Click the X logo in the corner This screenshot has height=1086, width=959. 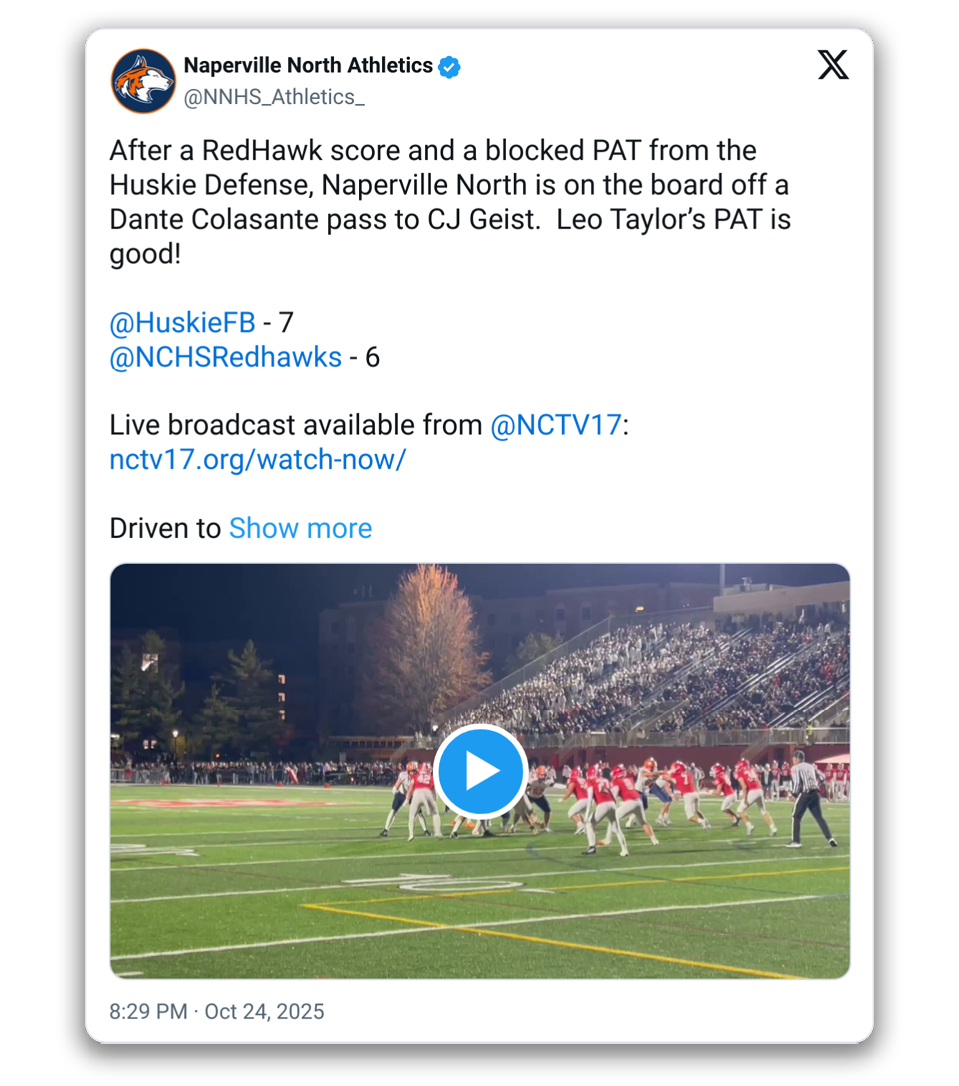coord(832,66)
